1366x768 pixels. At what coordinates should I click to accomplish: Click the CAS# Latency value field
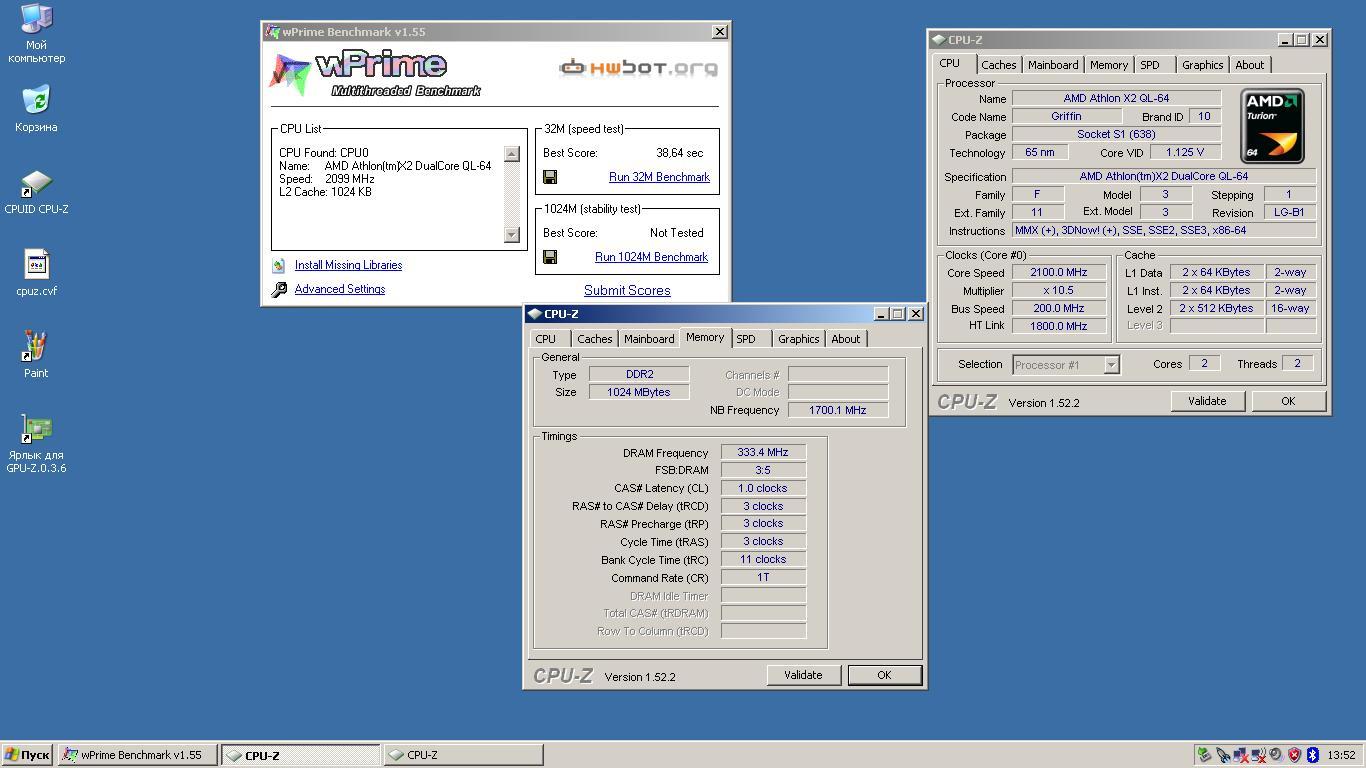763,488
